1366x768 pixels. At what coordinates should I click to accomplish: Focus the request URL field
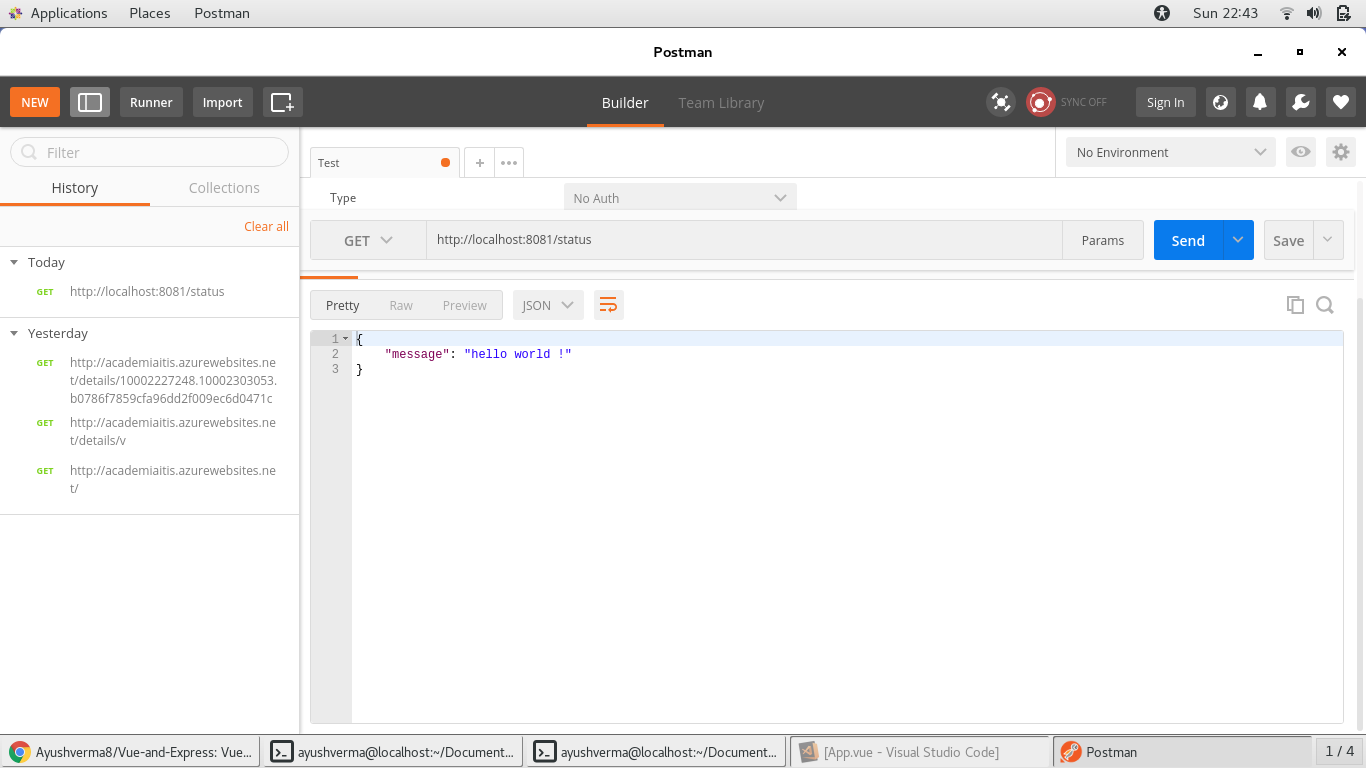pyautogui.click(x=744, y=240)
